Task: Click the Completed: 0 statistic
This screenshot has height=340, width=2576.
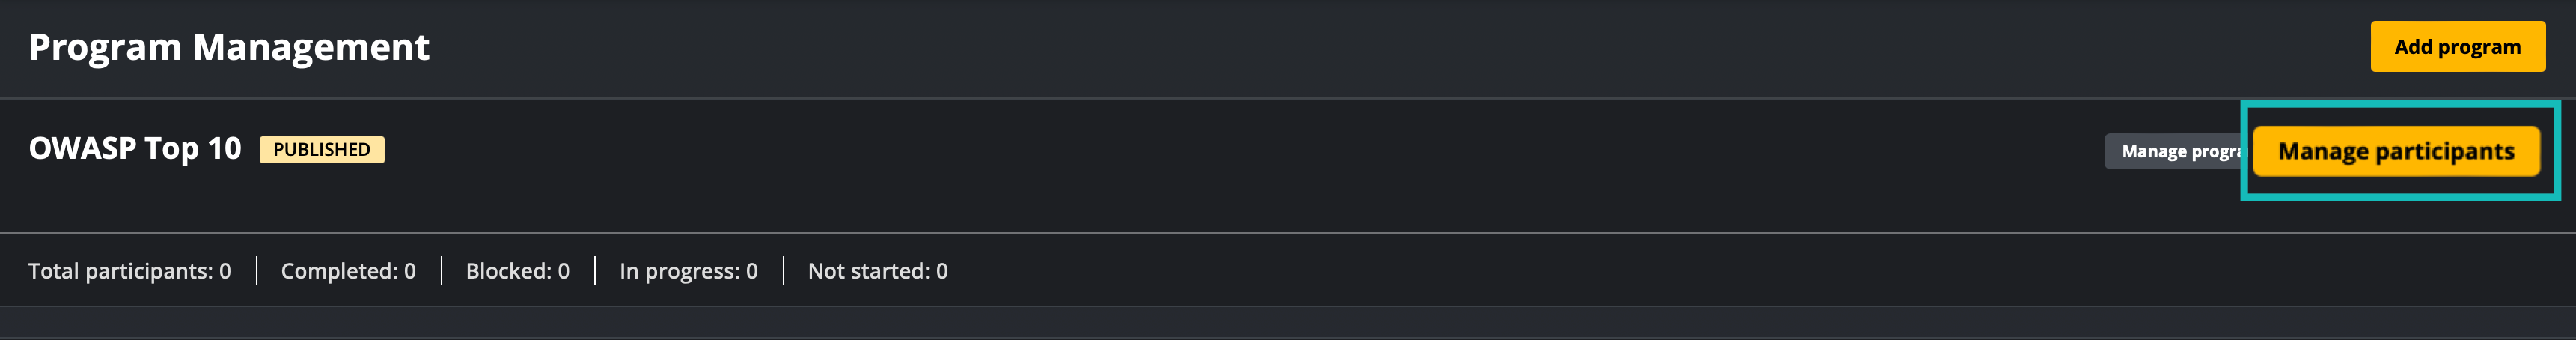Action: [x=348, y=271]
